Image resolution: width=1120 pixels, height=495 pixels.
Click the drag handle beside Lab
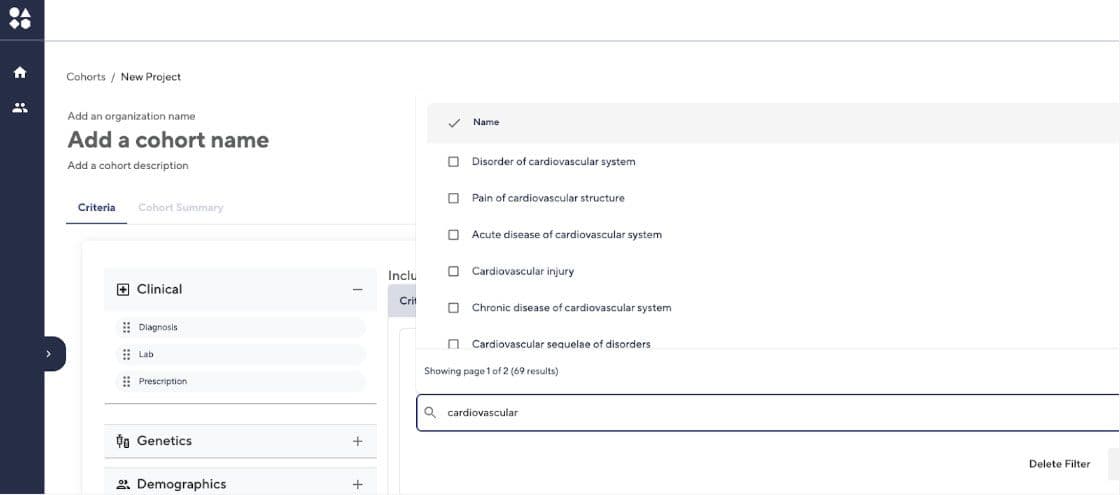126,354
